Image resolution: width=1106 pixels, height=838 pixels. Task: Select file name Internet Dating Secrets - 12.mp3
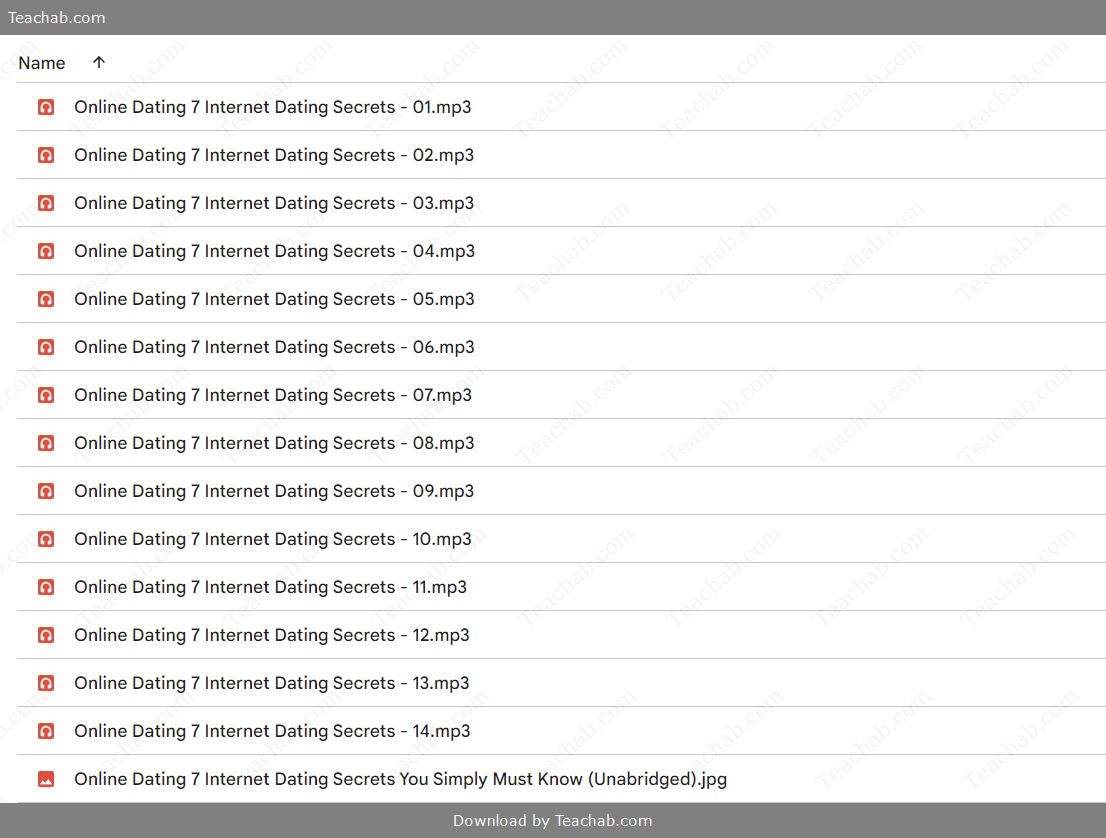coord(272,635)
